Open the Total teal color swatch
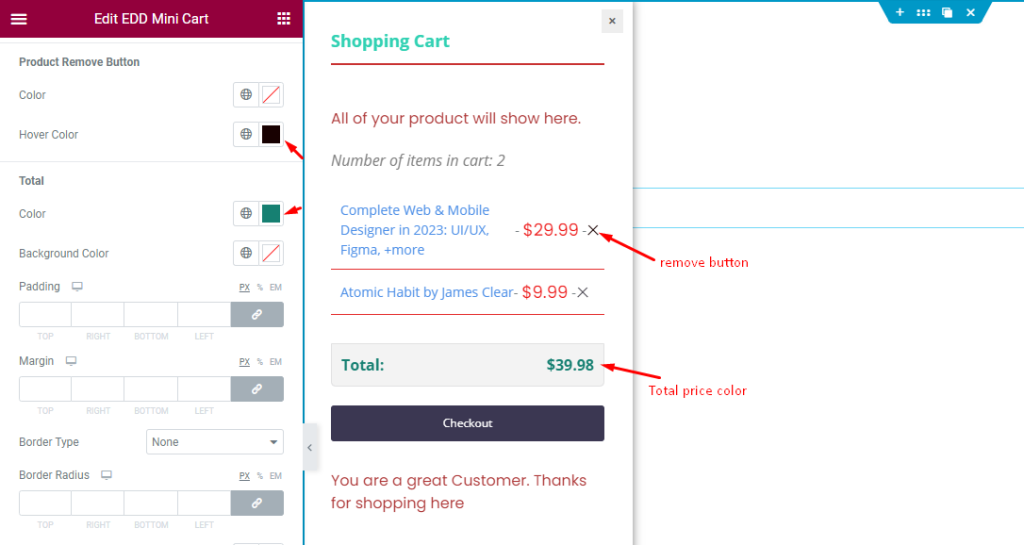 (271, 213)
